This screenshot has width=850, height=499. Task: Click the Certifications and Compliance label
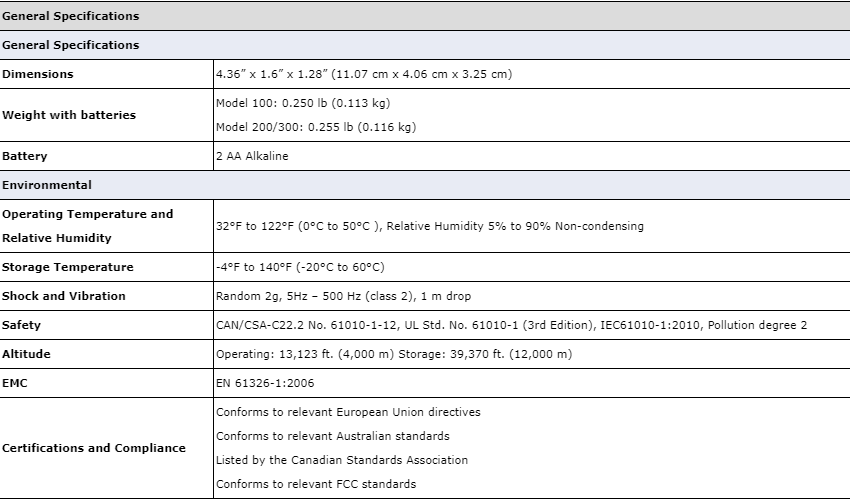[94, 448]
